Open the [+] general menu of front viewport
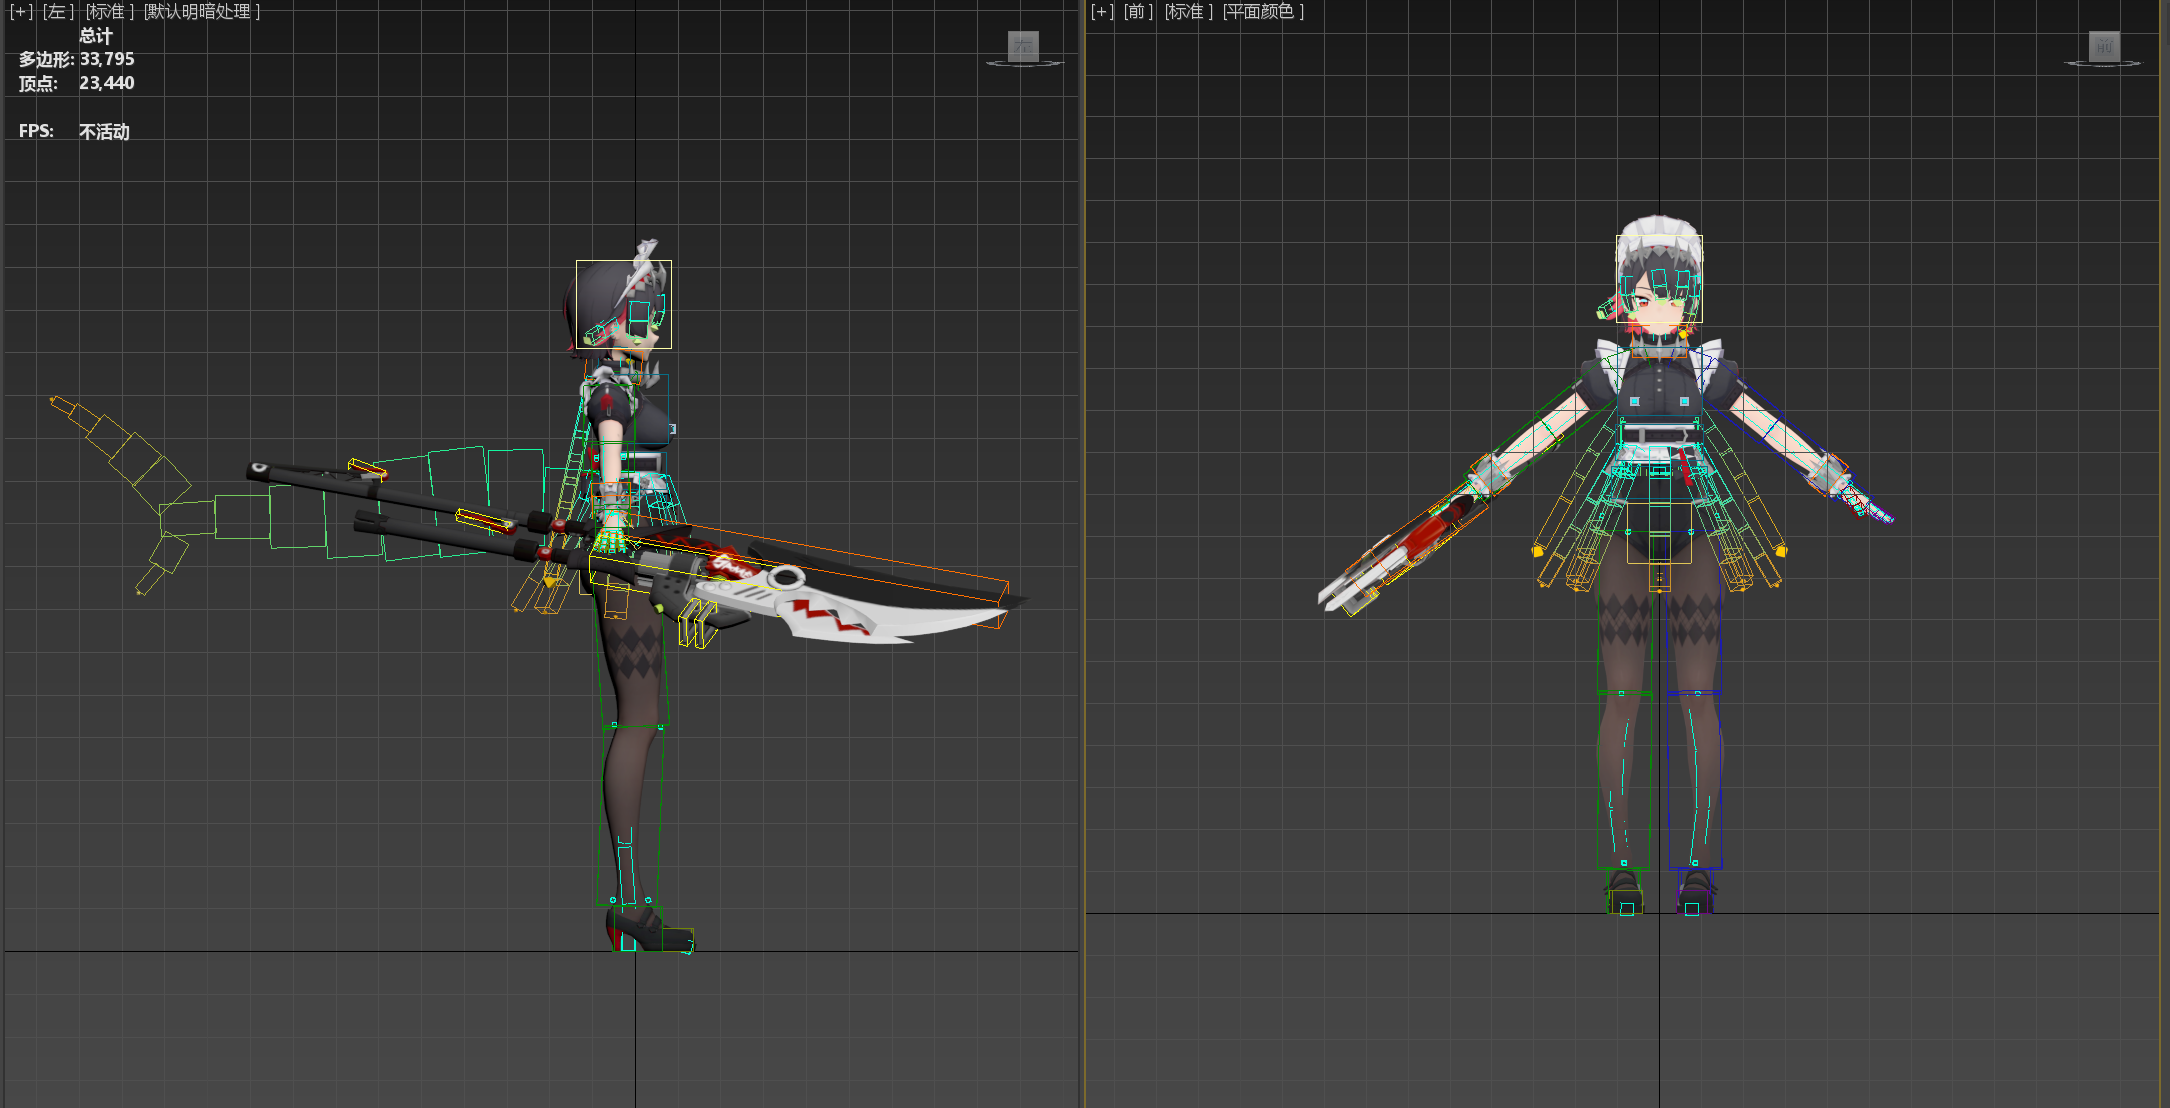Image resolution: width=2170 pixels, height=1108 pixels. pyautogui.click(x=1102, y=12)
